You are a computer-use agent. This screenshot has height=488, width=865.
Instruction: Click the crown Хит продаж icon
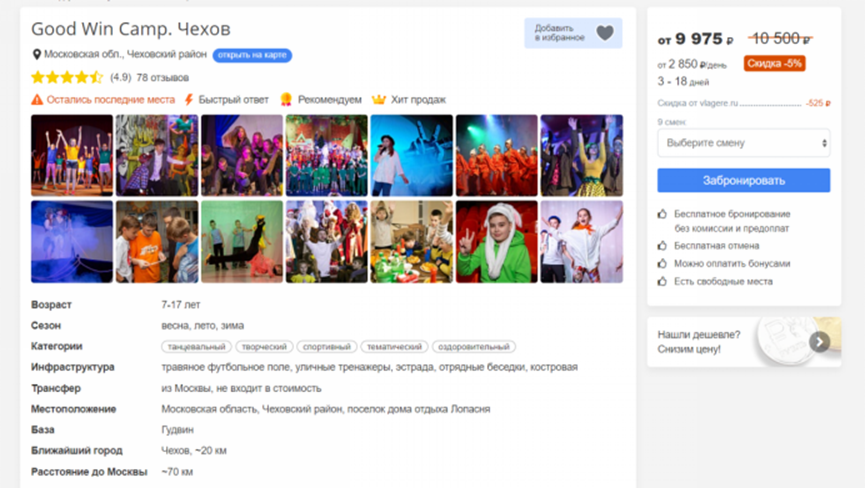378,100
